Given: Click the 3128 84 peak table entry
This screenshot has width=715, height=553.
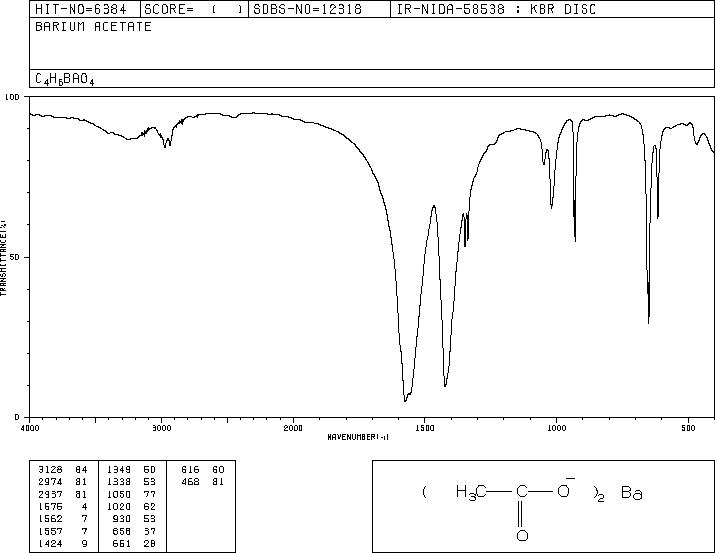Looking at the screenshot, I should [62, 470].
